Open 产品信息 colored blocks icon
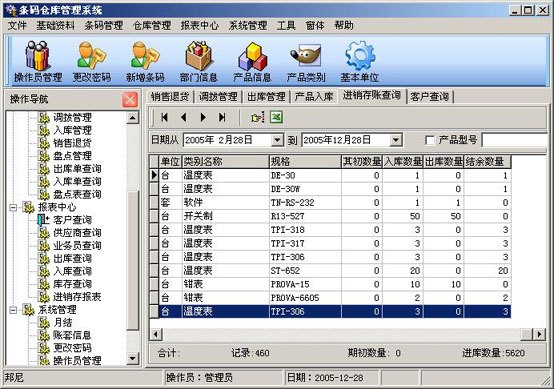The image size is (554, 389). pos(252,61)
